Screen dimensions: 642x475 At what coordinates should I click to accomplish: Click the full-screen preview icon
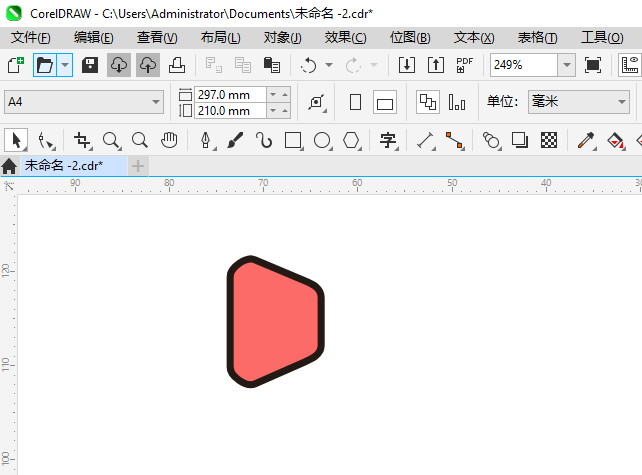click(593, 65)
